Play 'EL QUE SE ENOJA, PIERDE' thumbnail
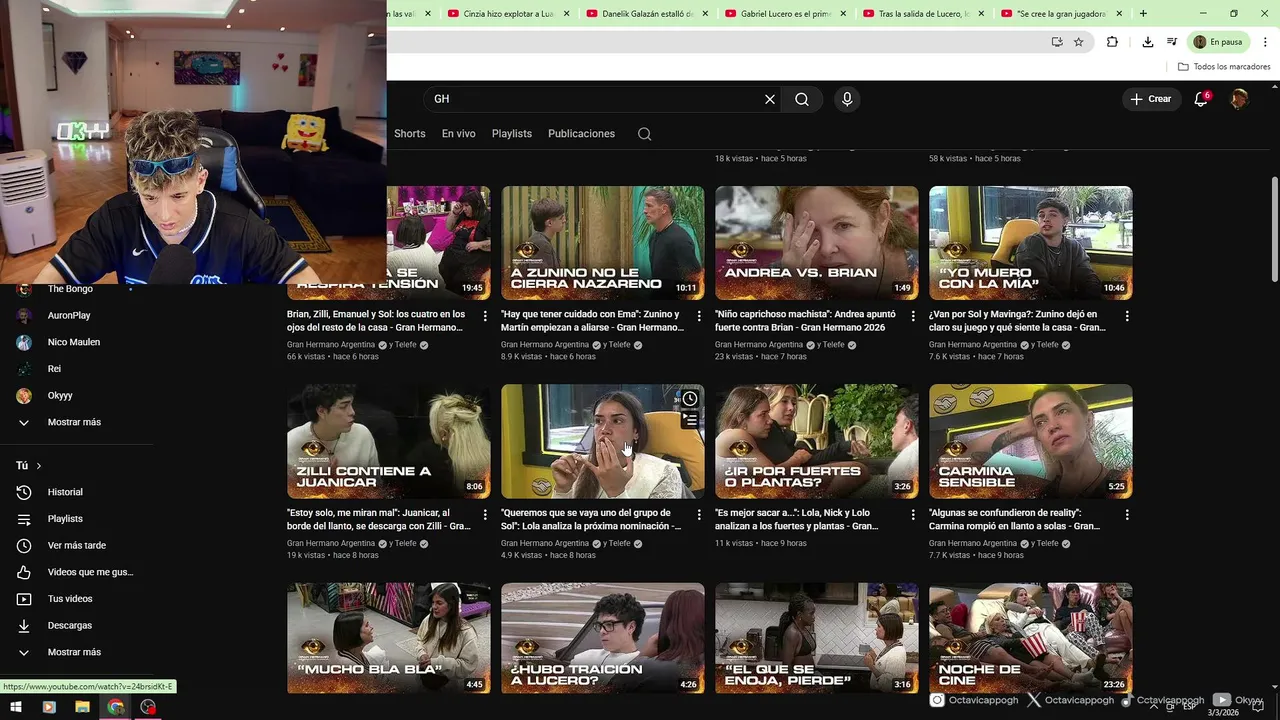This screenshot has height=720, width=1280. (817, 638)
